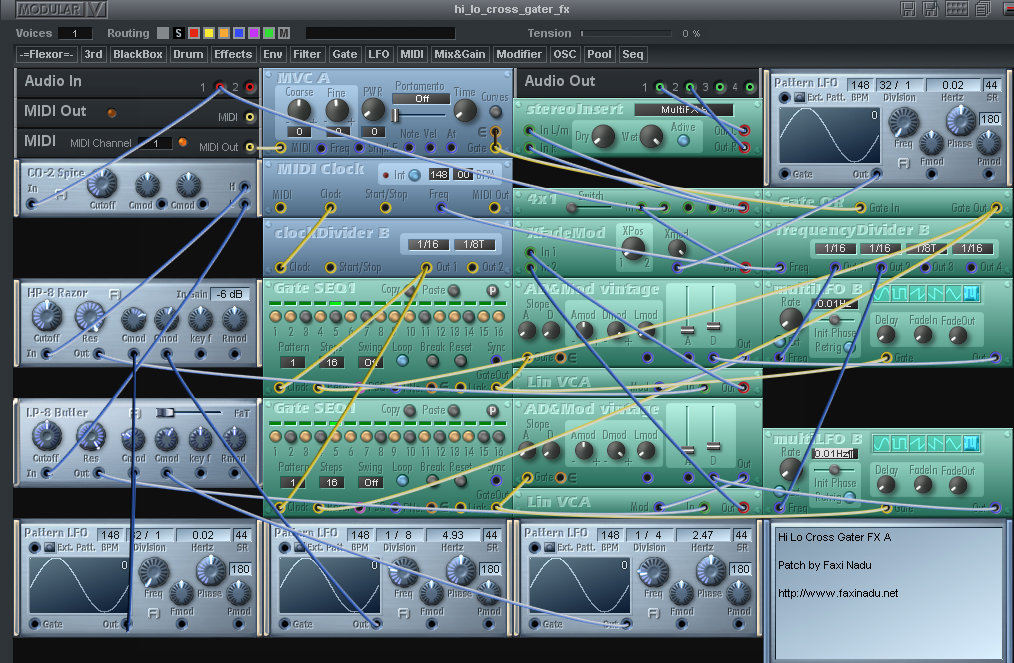Open the Filter module menu
The image size is (1014, 663).
click(x=307, y=54)
